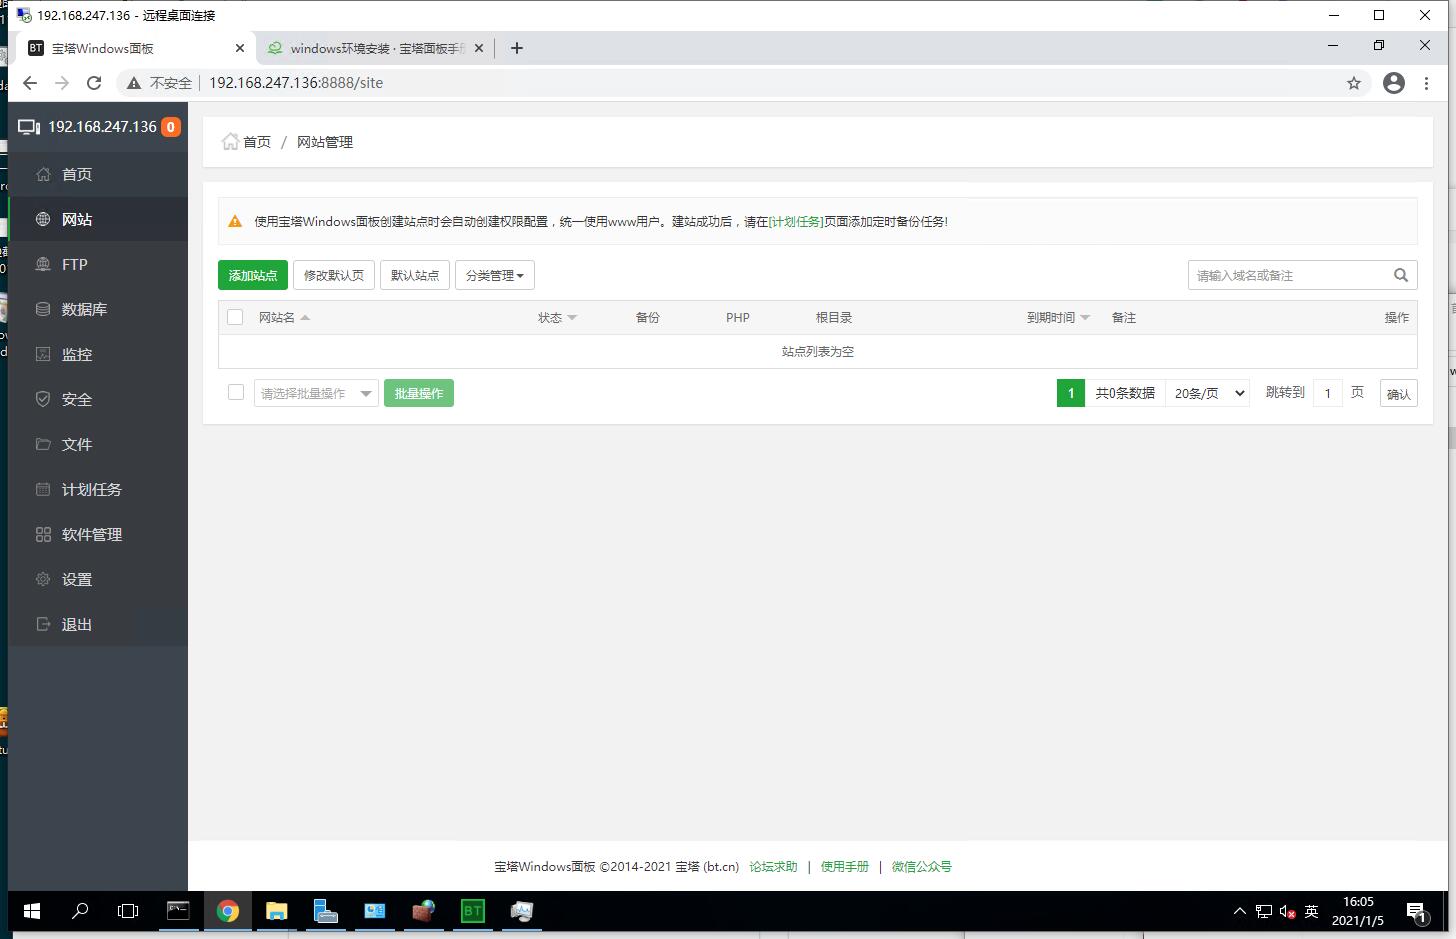
Task: Focus the domain or note search field
Action: pyautogui.click(x=1289, y=275)
